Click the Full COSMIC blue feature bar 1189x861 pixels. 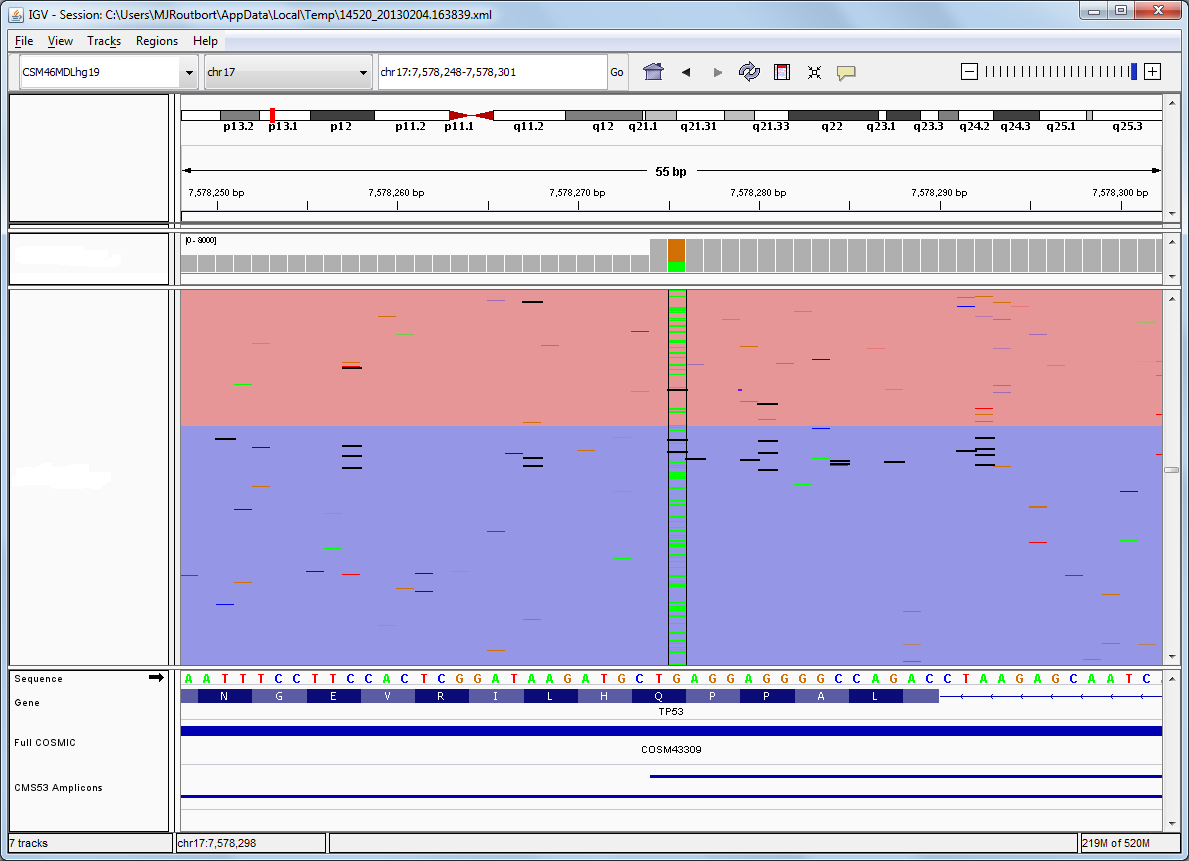coord(671,731)
